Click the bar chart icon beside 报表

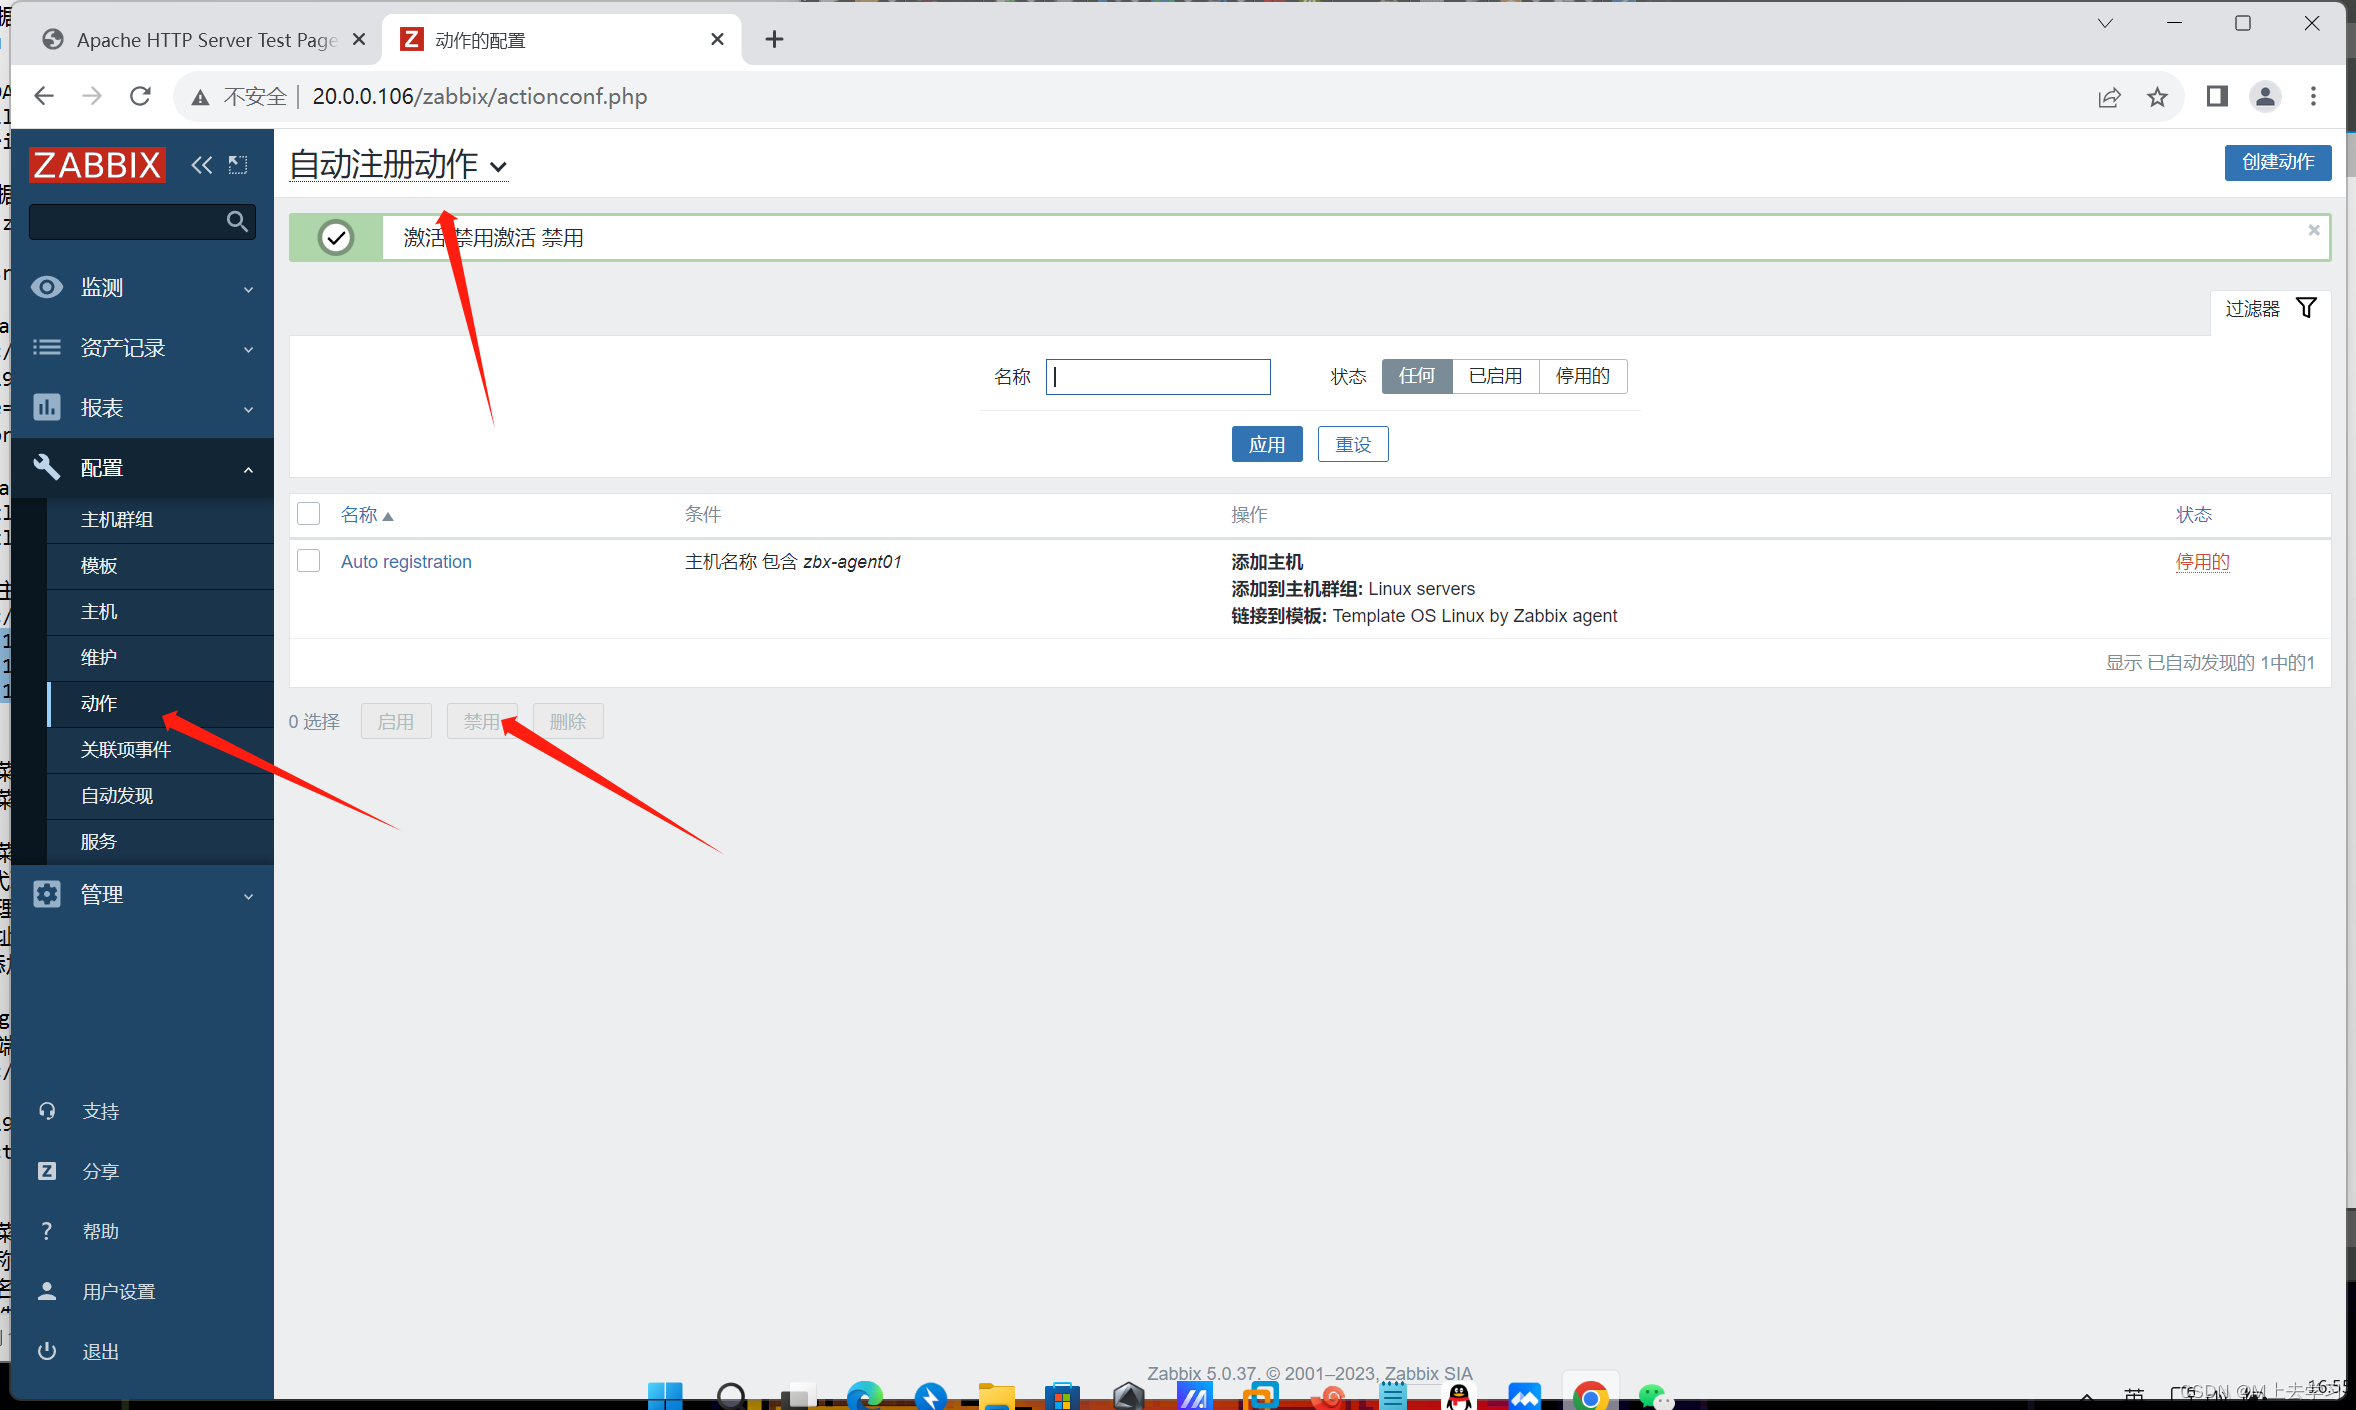[x=47, y=407]
